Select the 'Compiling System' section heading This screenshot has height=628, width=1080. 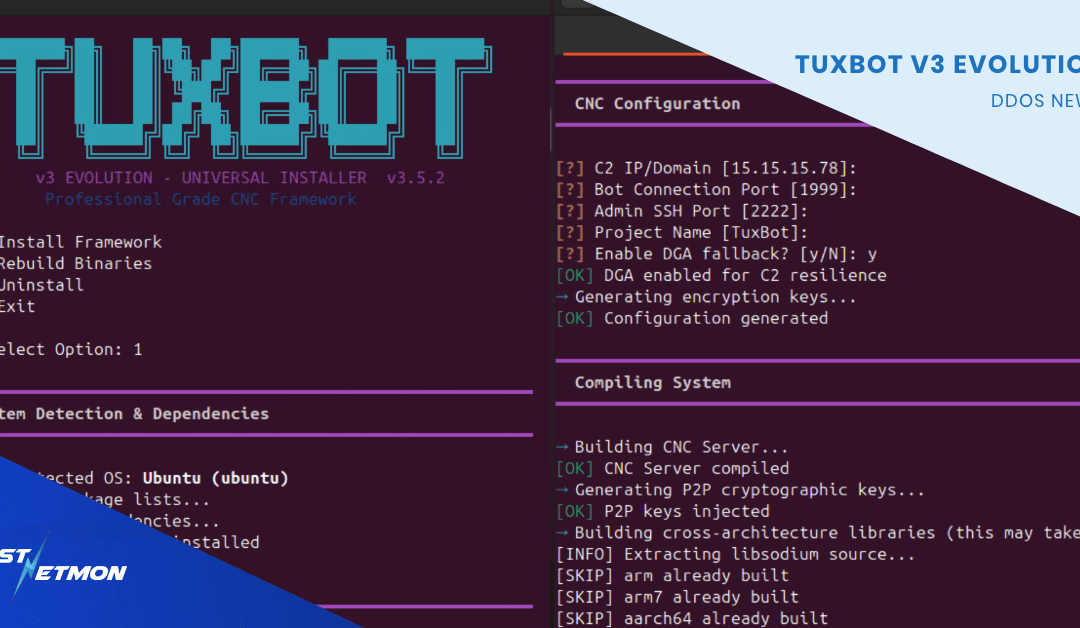653,382
